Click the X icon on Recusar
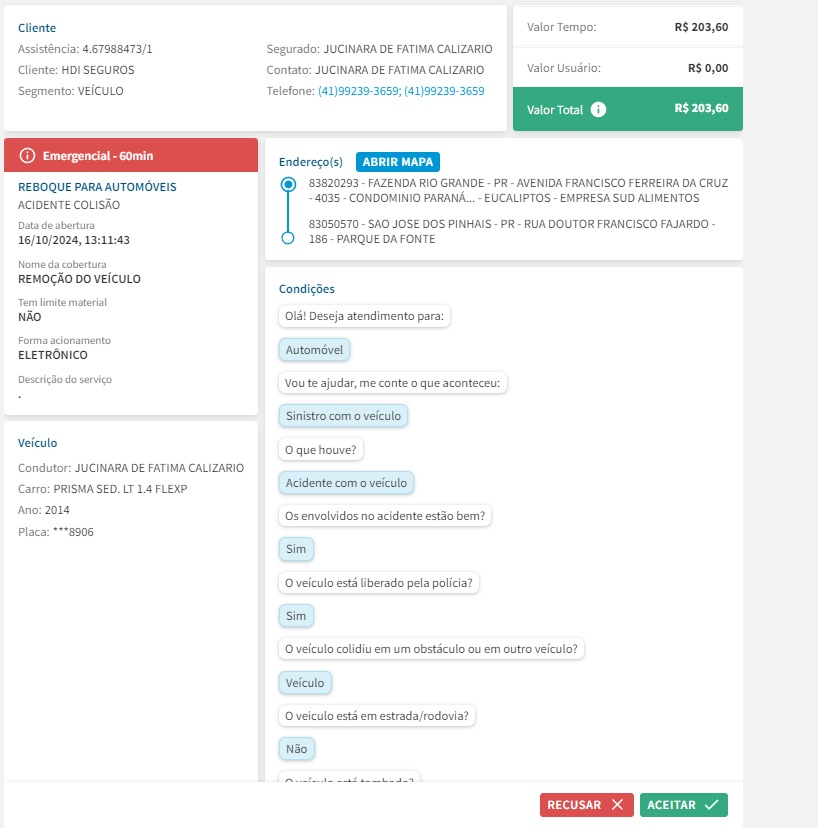The height and width of the screenshot is (828, 818). [x=617, y=805]
